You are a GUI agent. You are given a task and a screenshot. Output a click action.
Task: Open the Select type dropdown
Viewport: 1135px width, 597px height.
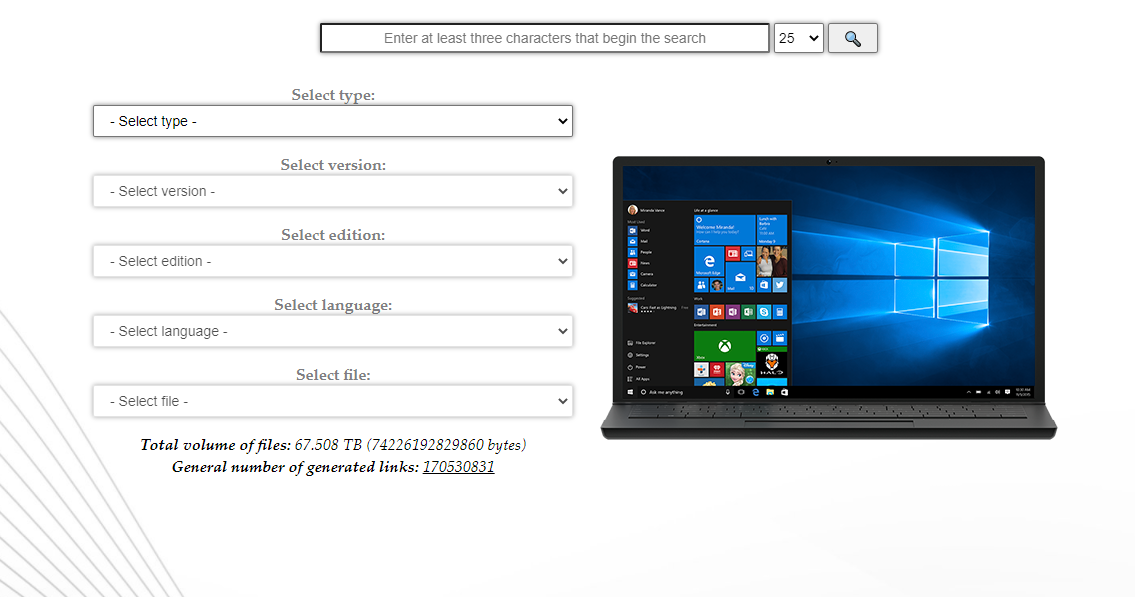pos(333,122)
